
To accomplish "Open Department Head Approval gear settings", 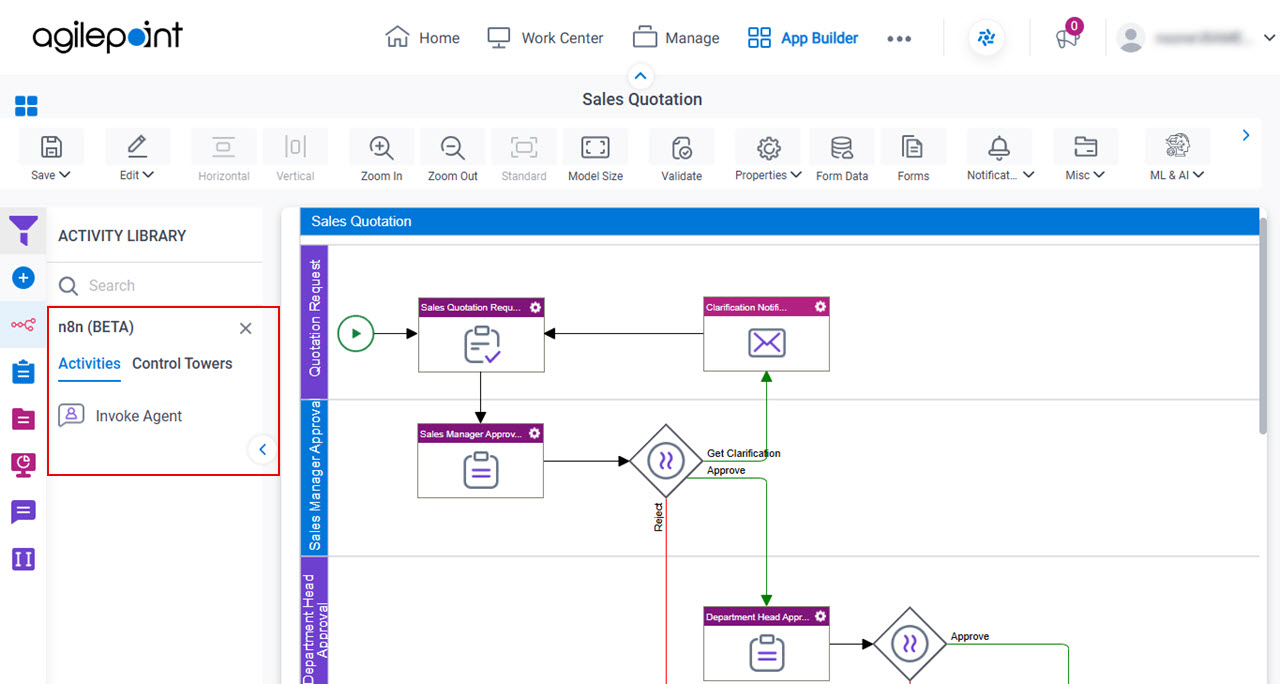I will pos(820,617).
